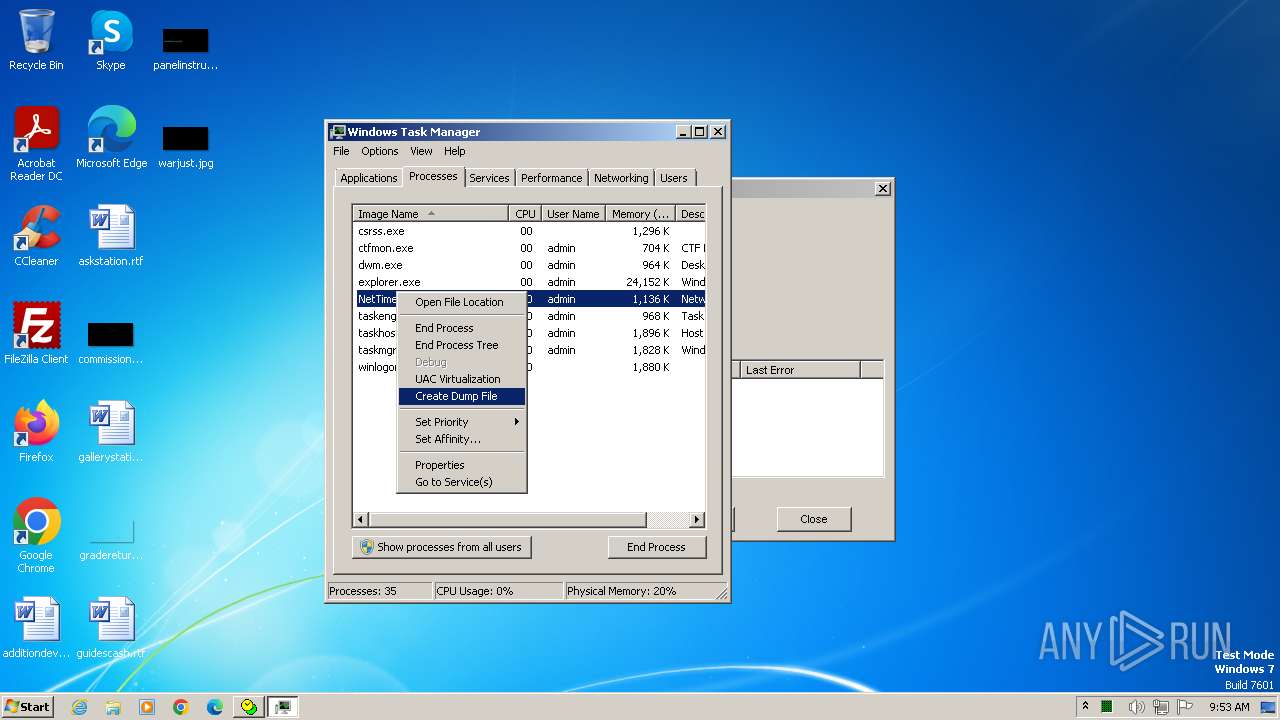Select the dwm.exe process row
This screenshot has height=720, width=1280.
pos(530,265)
